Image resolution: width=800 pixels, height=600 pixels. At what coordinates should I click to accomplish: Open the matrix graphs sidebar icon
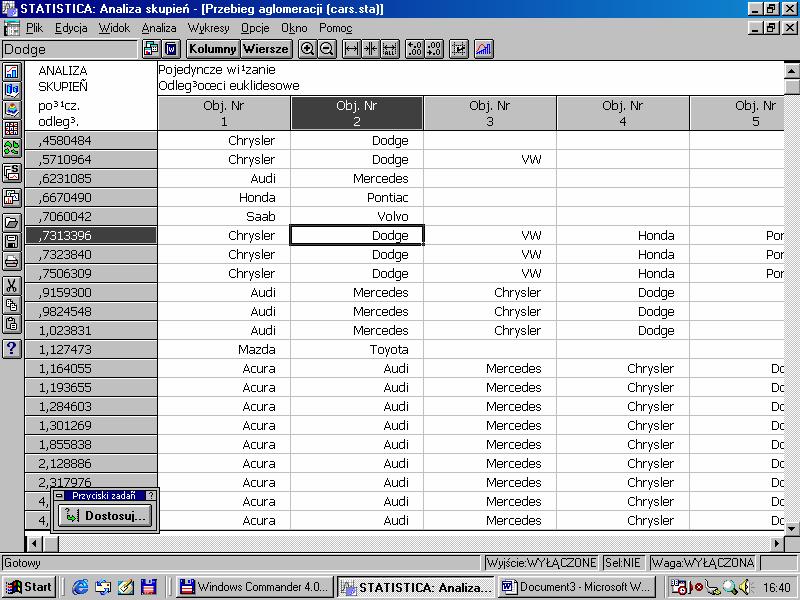(11, 128)
